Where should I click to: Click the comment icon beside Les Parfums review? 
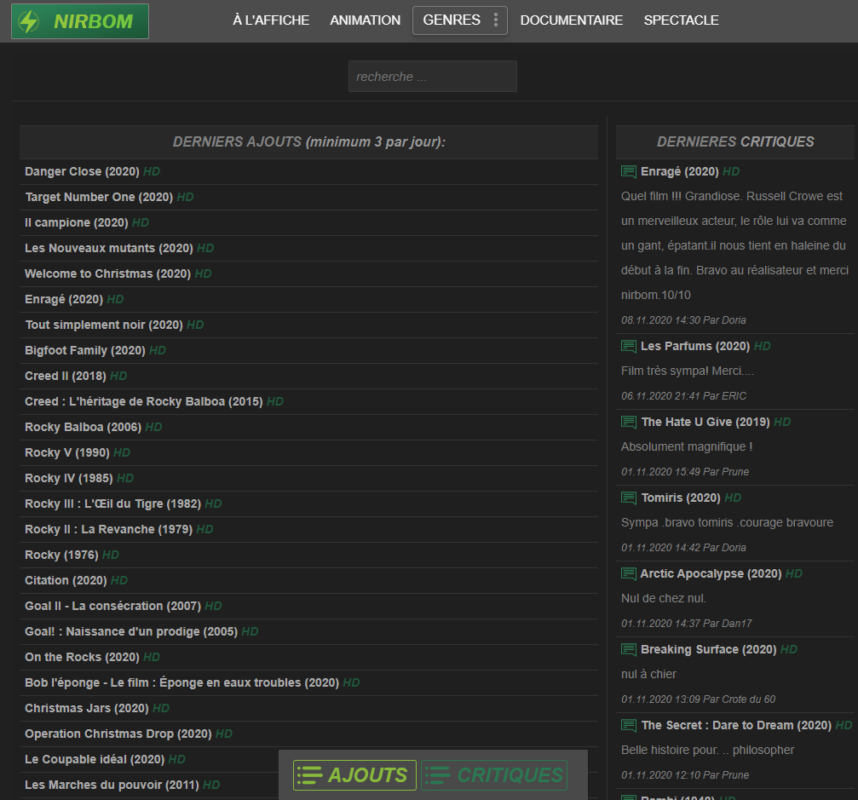click(629, 346)
